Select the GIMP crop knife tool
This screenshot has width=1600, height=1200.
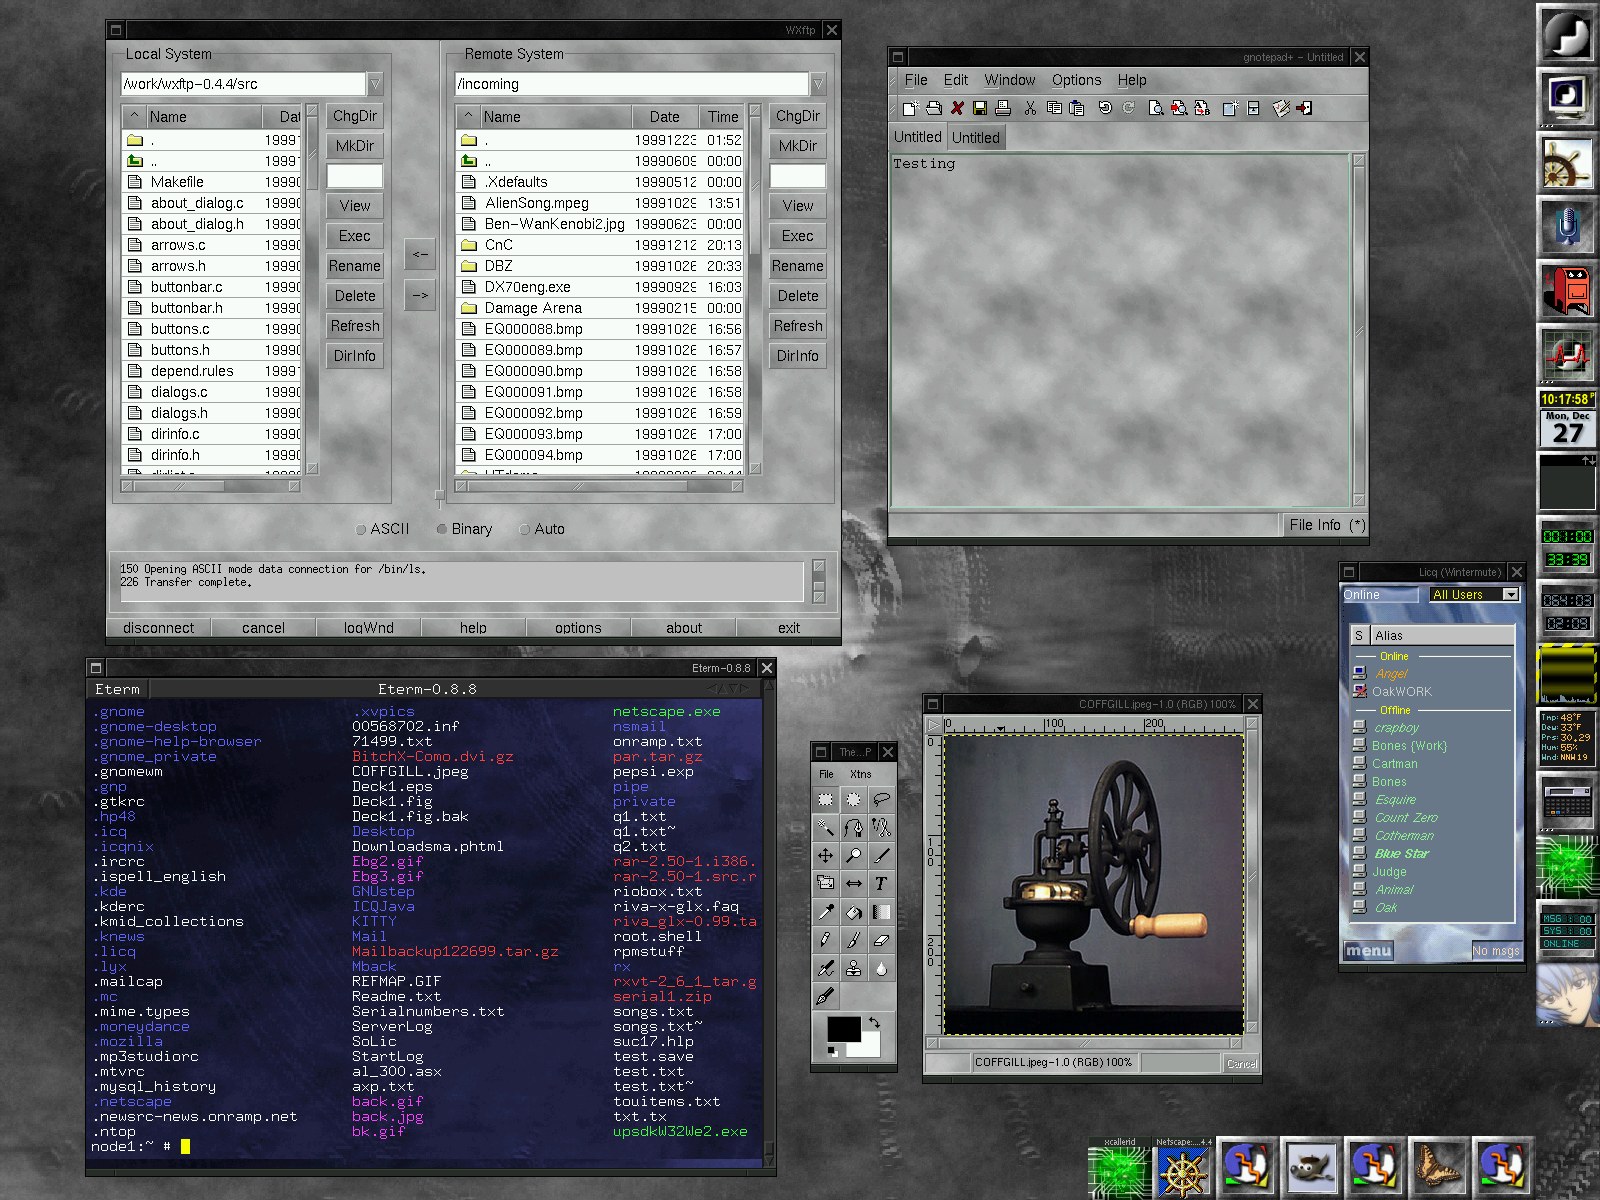[x=881, y=856]
